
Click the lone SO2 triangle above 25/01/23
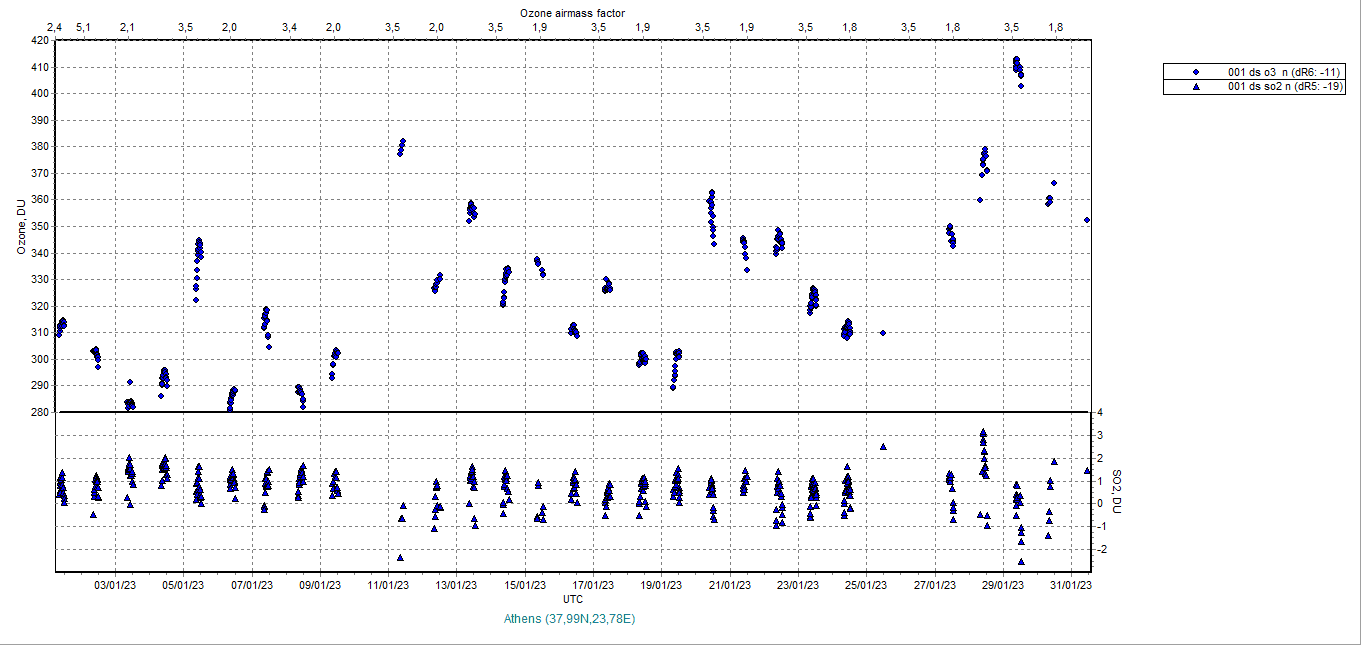tap(883, 447)
